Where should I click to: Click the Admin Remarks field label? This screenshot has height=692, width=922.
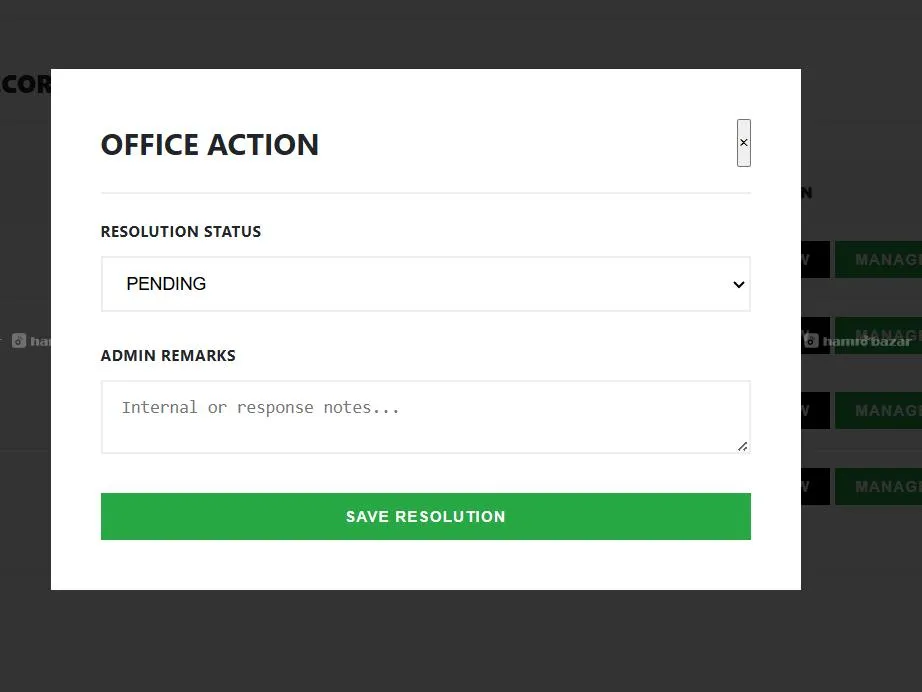(168, 356)
